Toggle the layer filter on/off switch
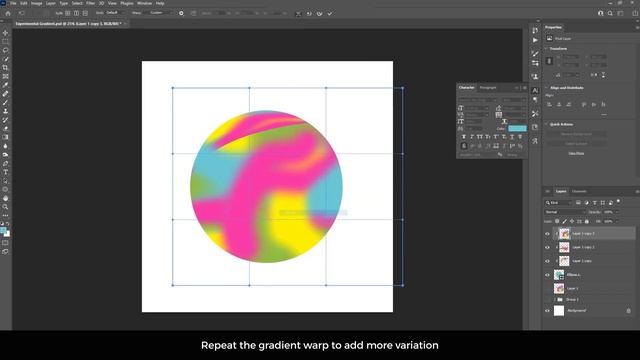The width and height of the screenshot is (640, 360). (x=619, y=202)
